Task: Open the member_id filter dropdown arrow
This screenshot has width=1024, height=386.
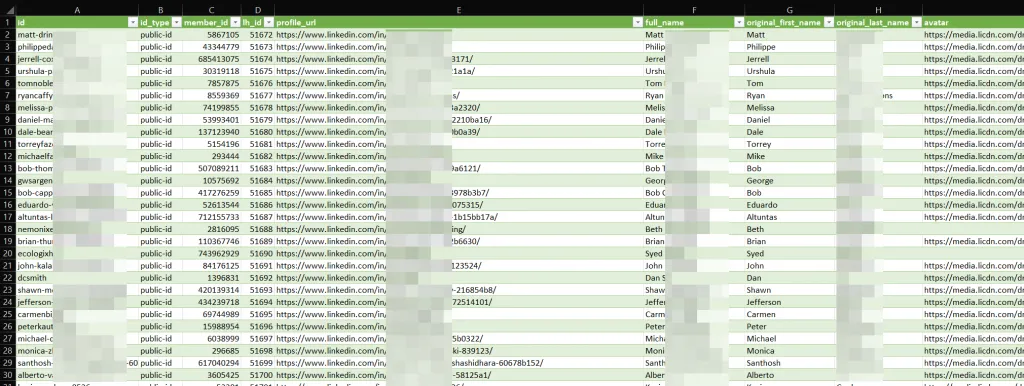Action: tap(236, 22)
